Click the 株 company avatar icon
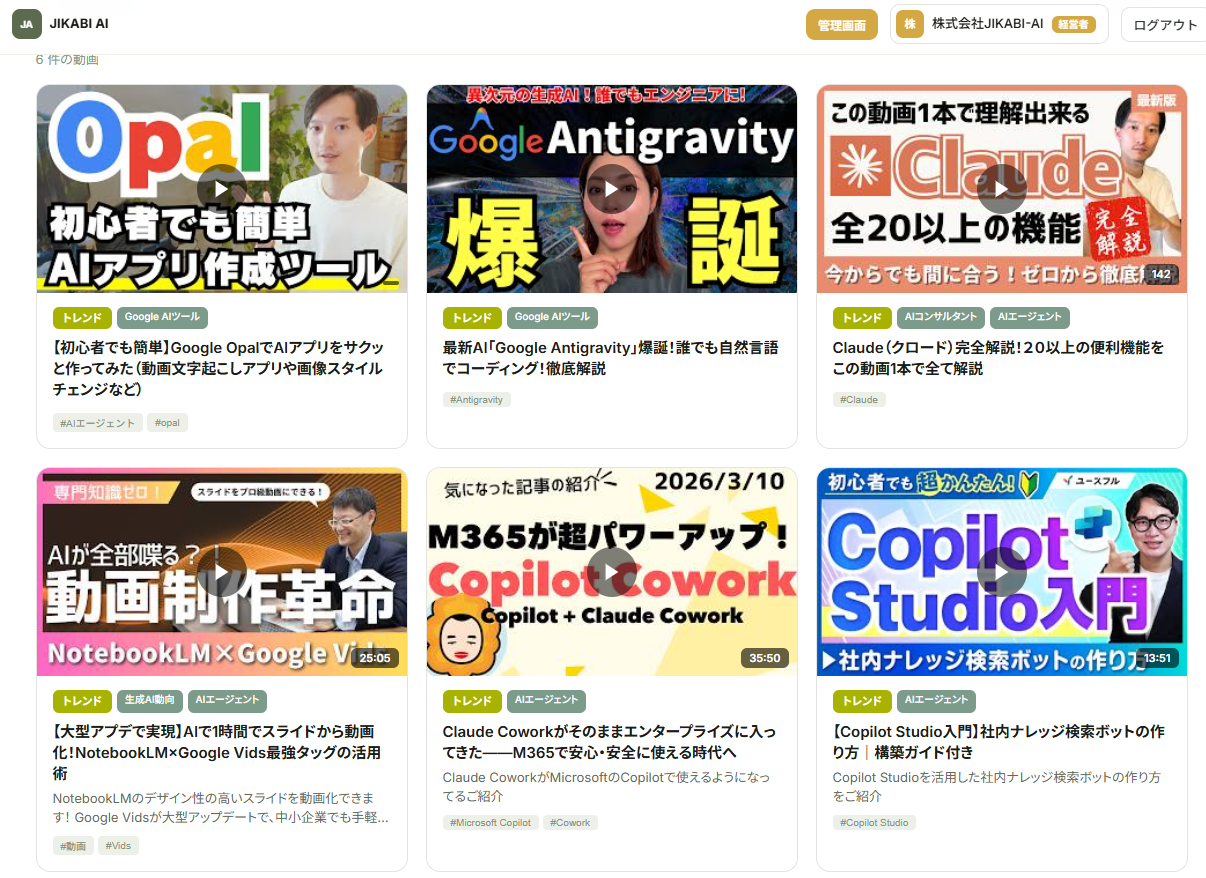The height and width of the screenshot is (878, 1206). [910, 24]
